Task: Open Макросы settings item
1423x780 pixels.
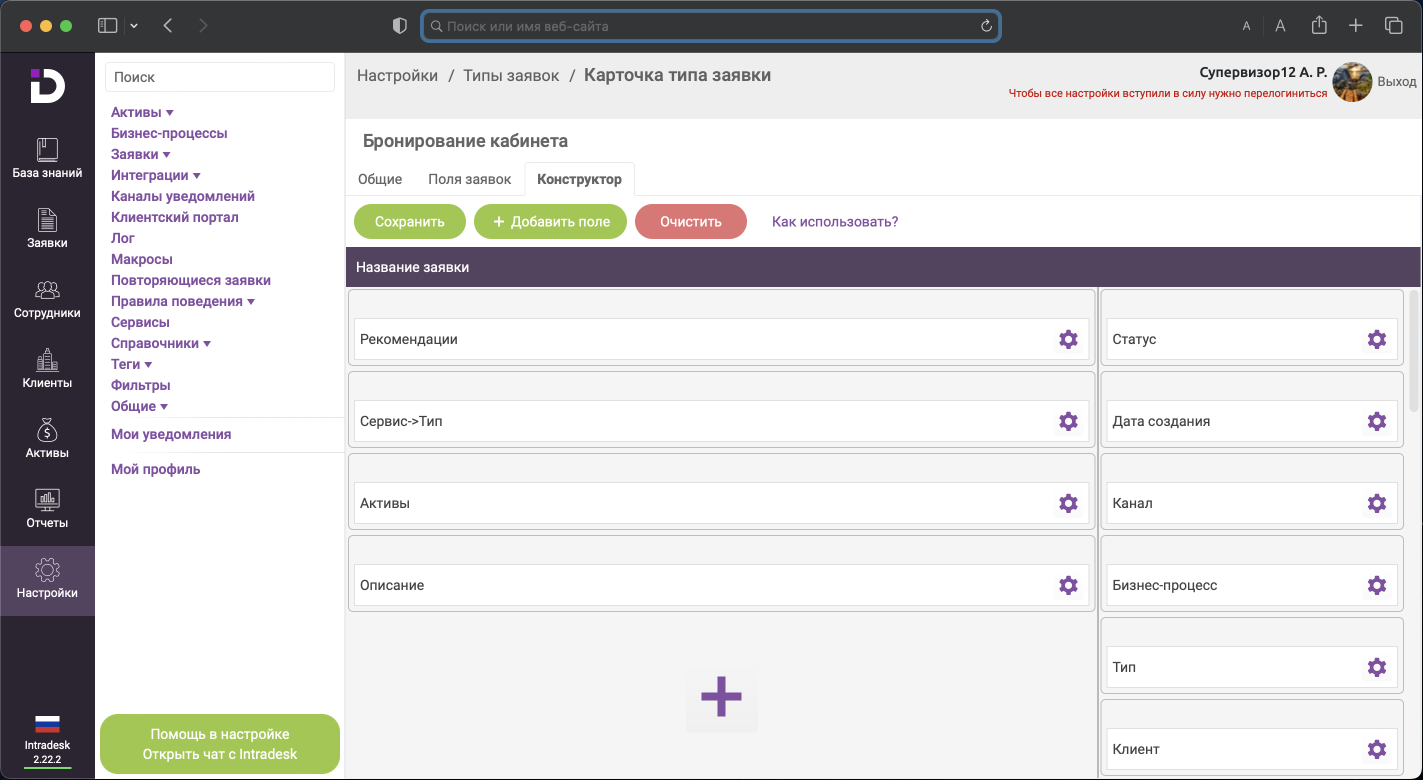Action: tap(142, 259)
